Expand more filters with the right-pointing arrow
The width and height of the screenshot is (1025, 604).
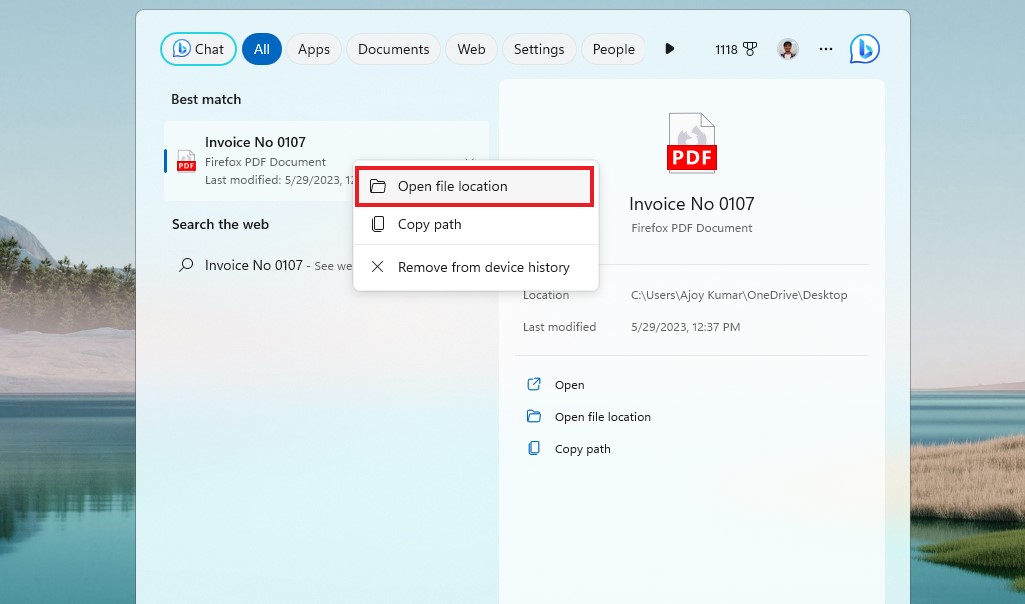[x=669, y=48]
